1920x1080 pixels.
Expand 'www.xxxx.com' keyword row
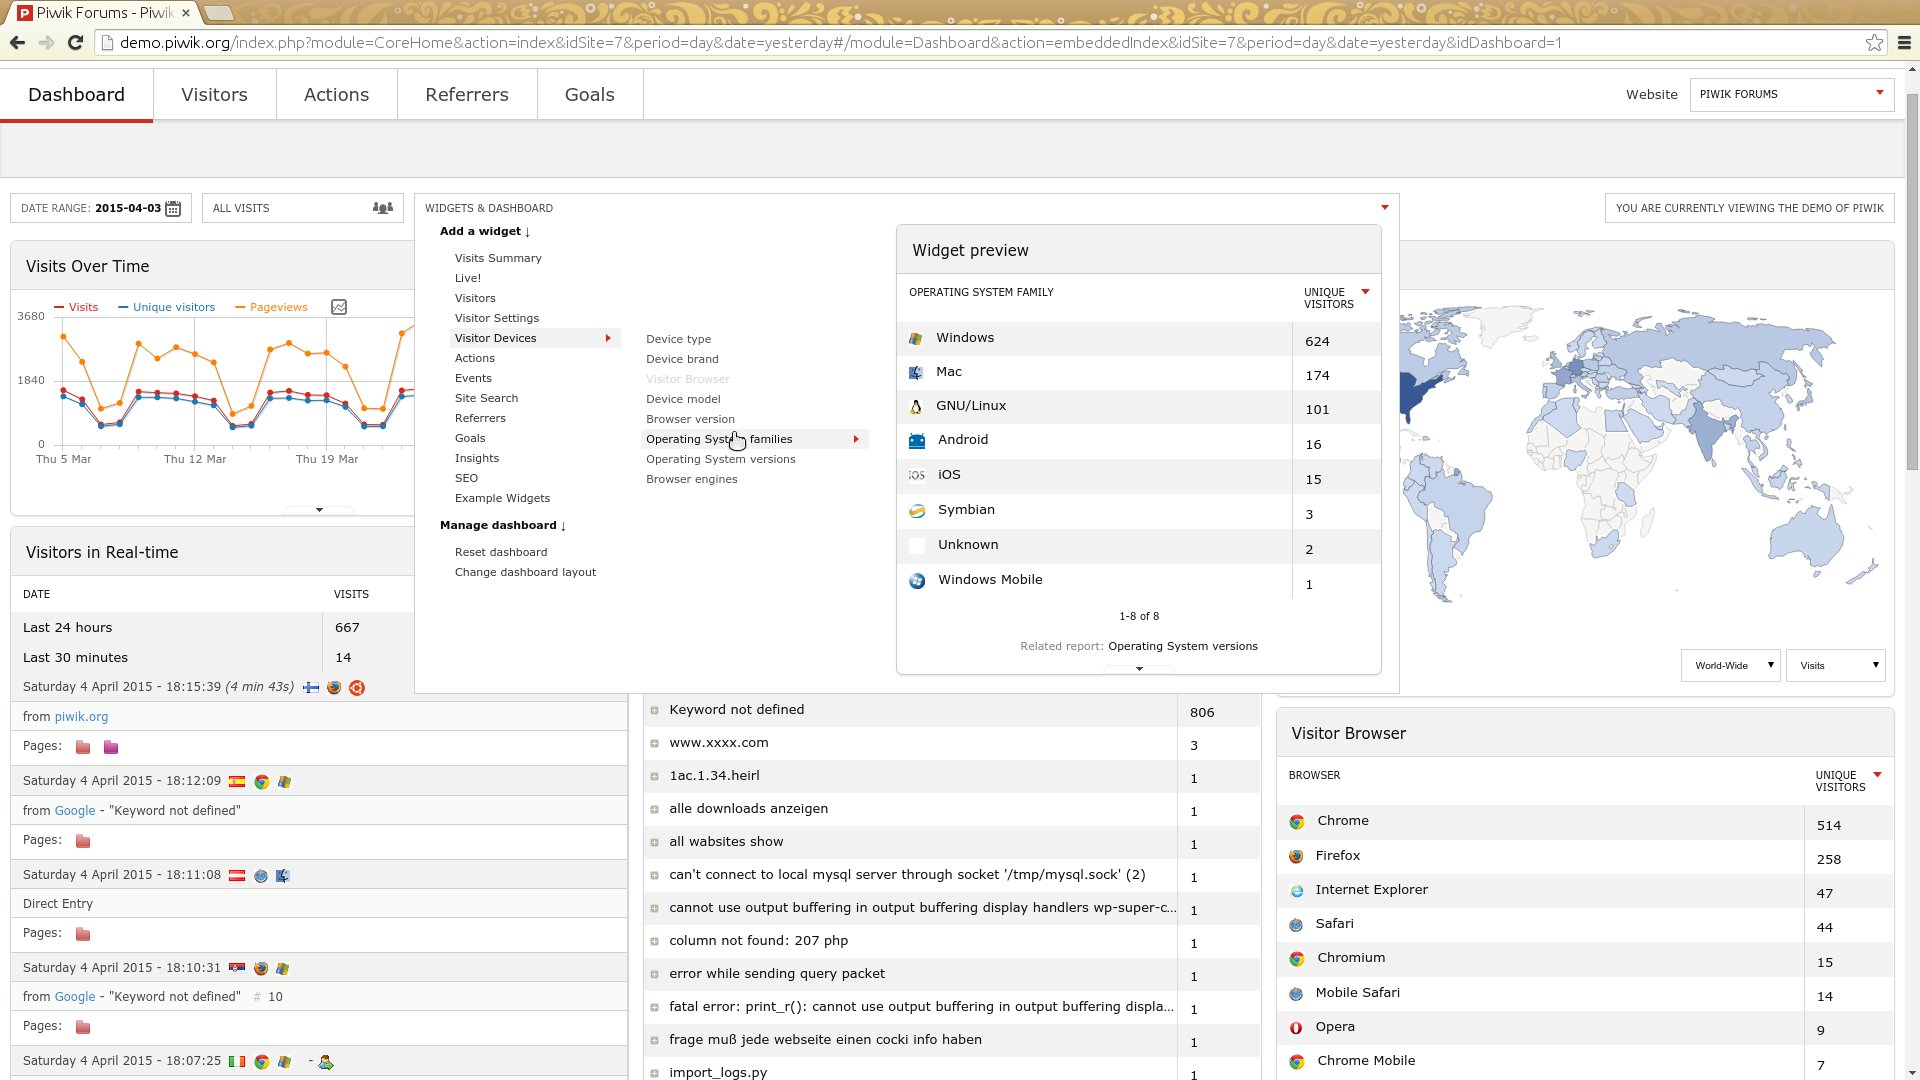coord(654,744)
